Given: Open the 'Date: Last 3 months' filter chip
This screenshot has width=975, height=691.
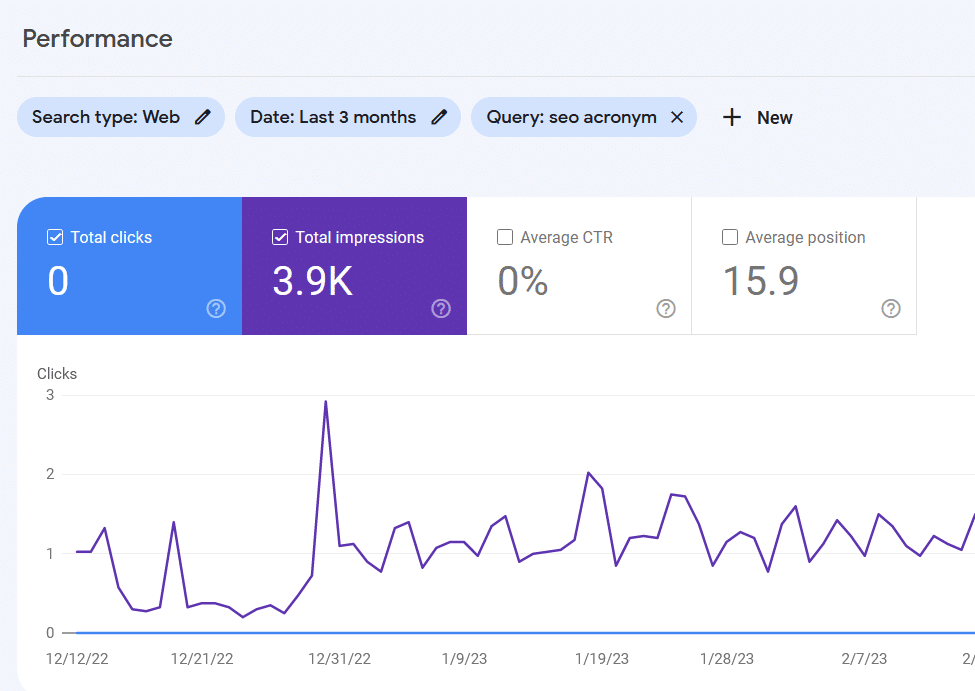Looking at the screenshot, I should click(x=333, y=117).
